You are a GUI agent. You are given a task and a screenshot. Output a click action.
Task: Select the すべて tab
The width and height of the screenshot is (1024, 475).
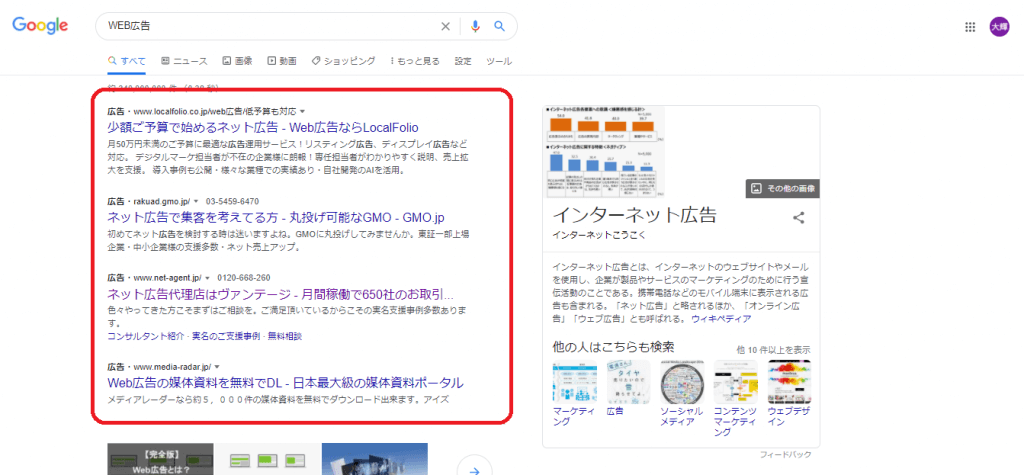coord(127,61)
